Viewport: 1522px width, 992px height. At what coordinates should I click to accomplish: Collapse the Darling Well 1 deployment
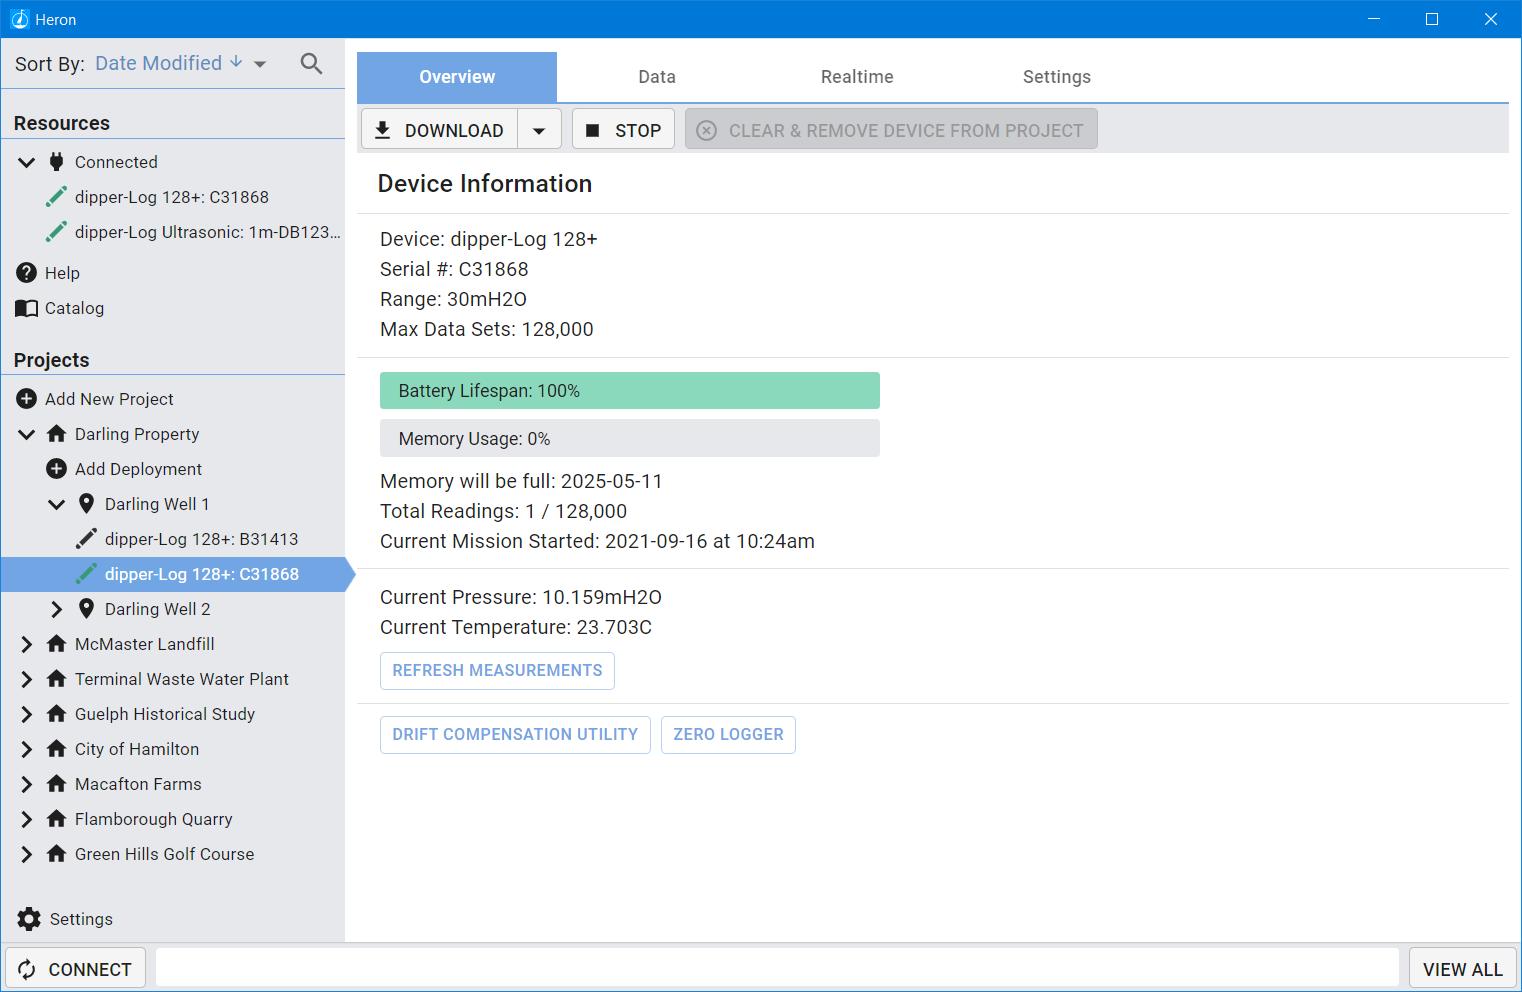[x=57, y=504]
